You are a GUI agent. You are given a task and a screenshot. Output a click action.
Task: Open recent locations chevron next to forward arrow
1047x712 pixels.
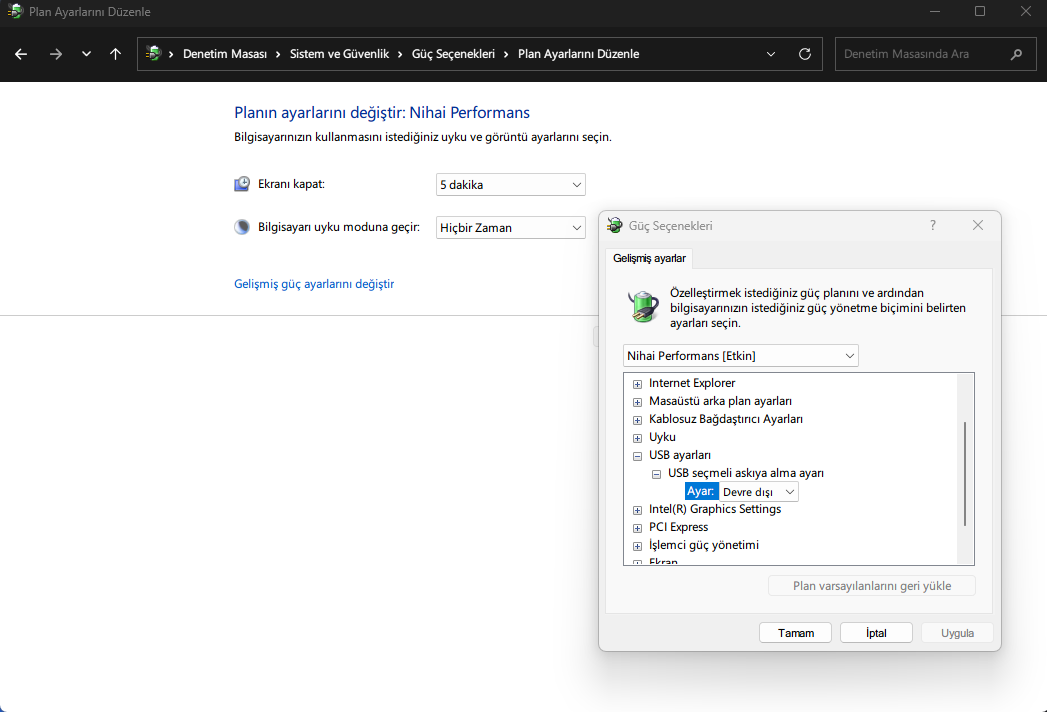[86, 54]
